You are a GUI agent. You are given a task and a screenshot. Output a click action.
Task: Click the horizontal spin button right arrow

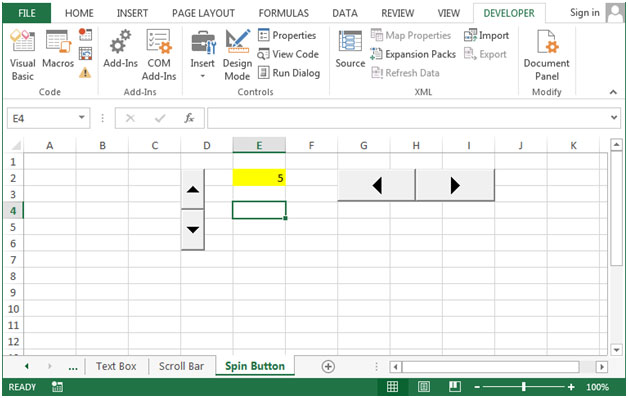pos(455,185)
